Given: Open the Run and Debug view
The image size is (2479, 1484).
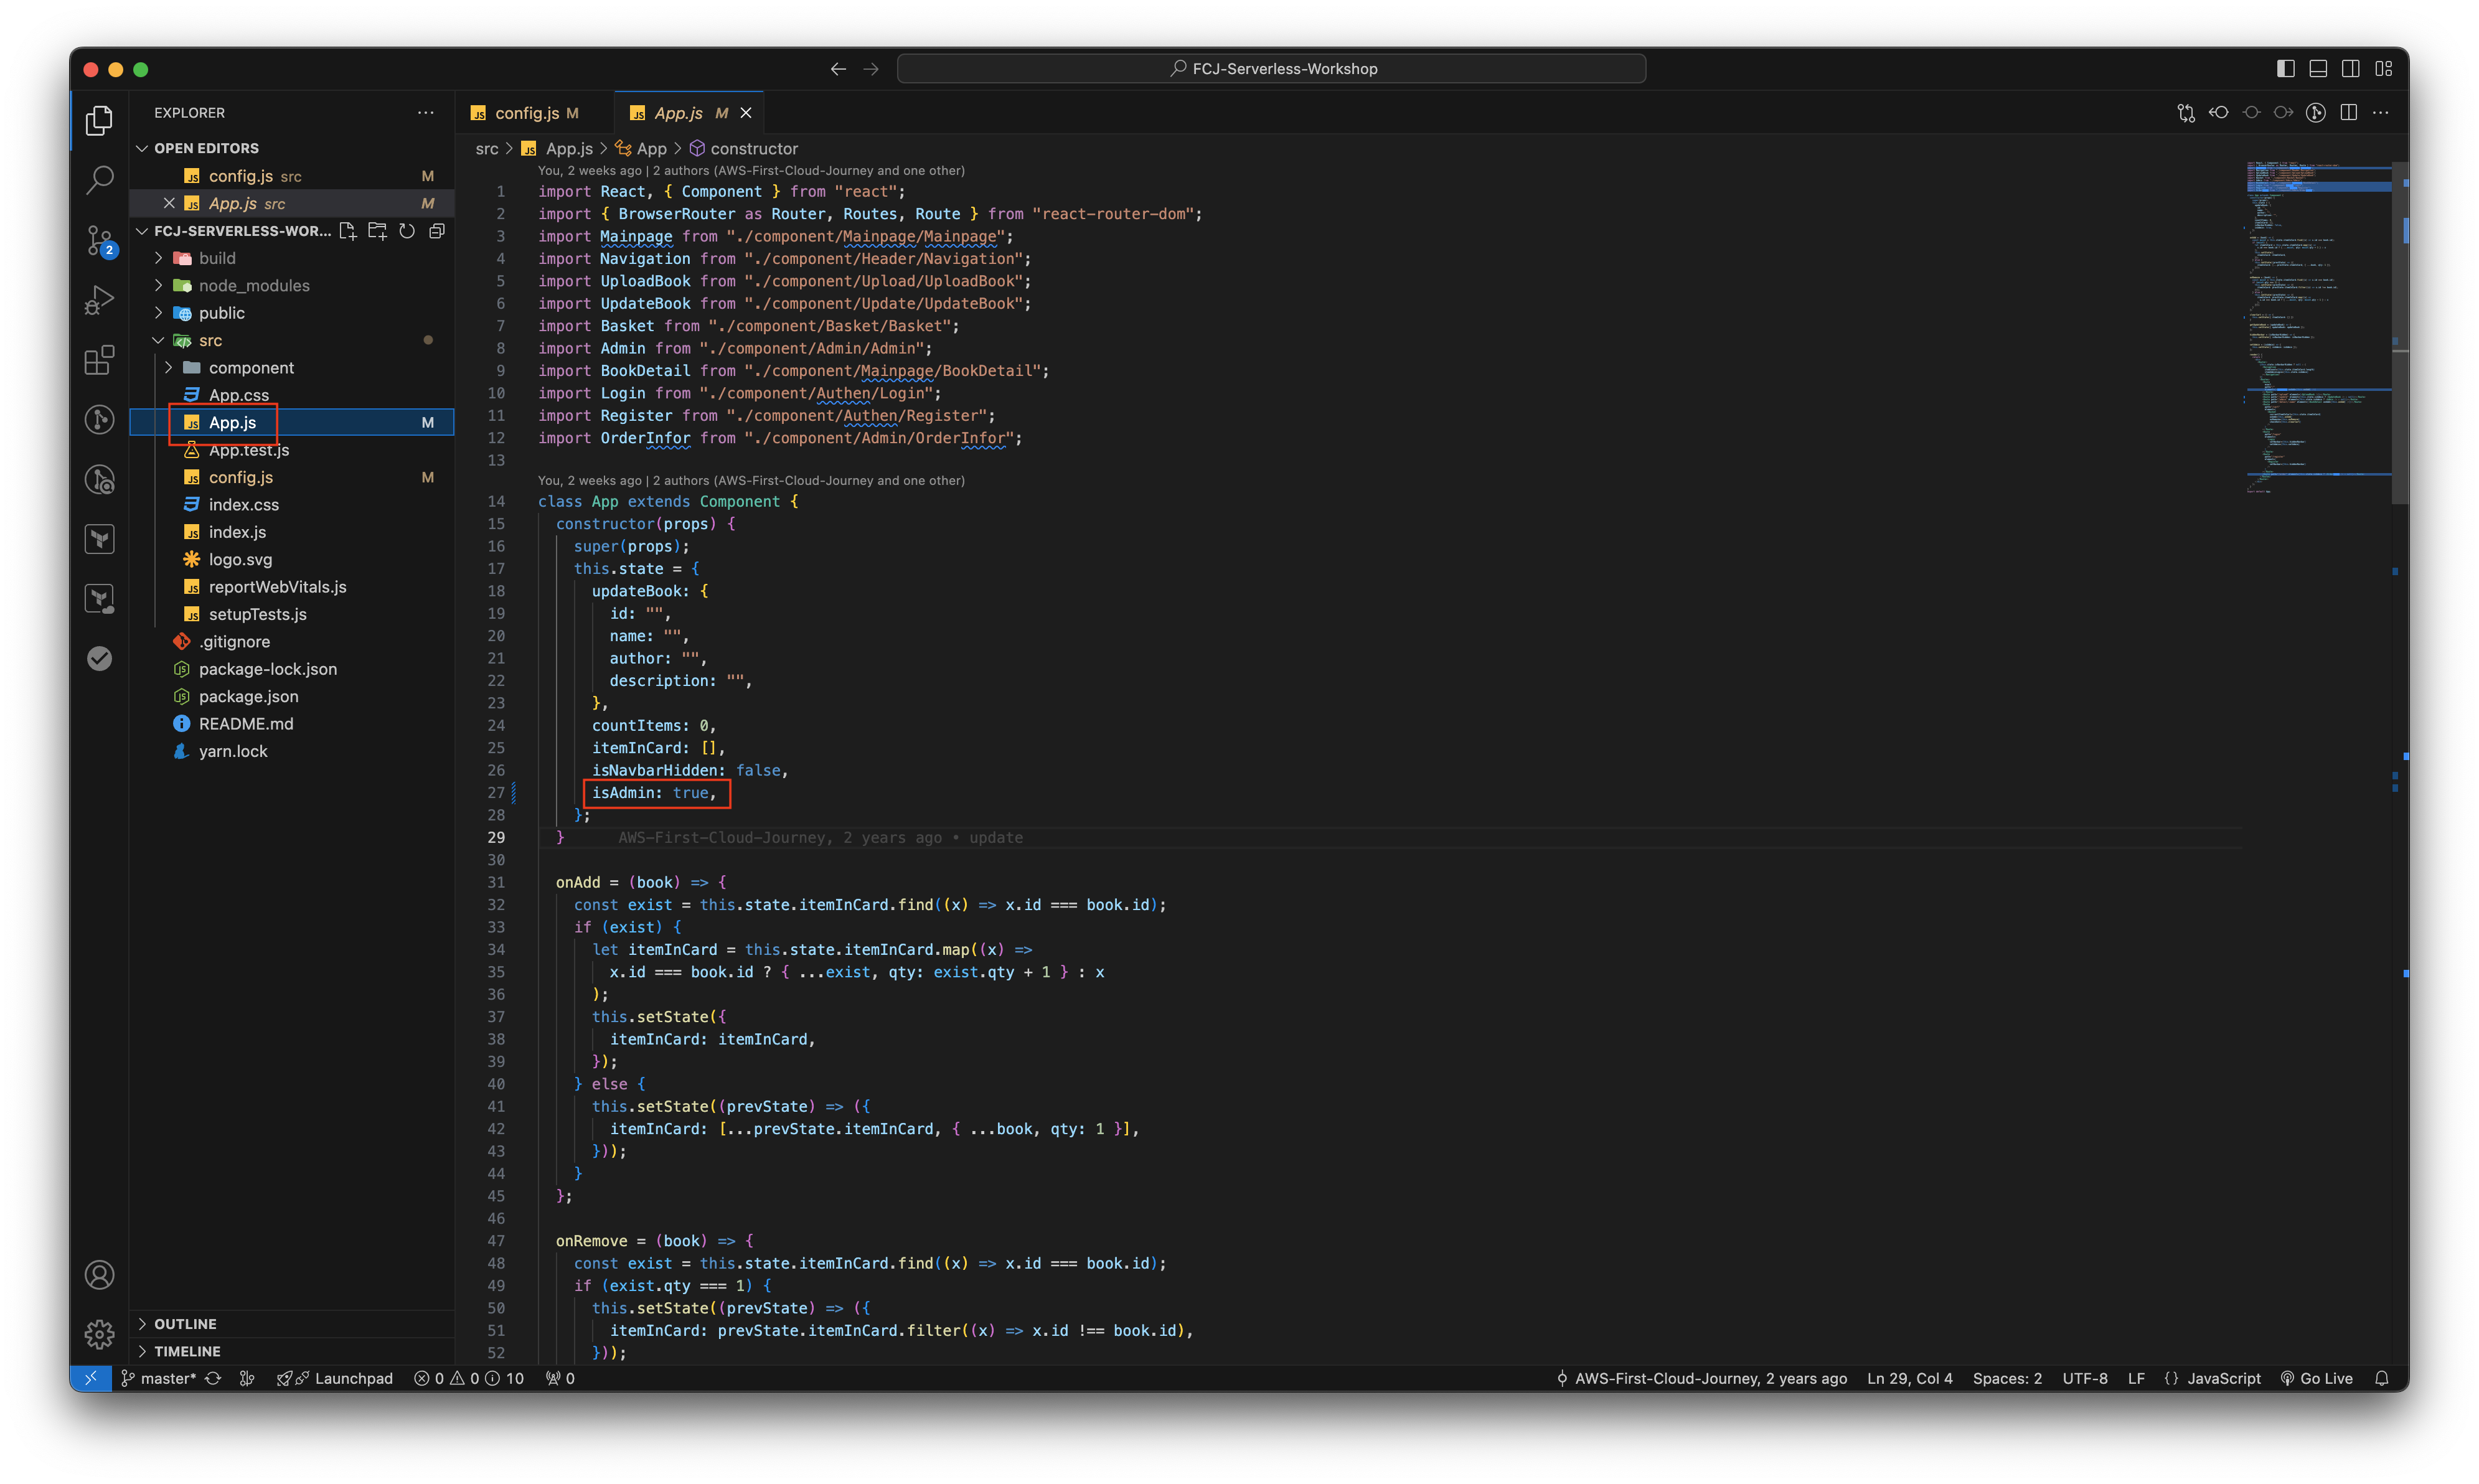Looking at the screenshot, I should 99,300.
